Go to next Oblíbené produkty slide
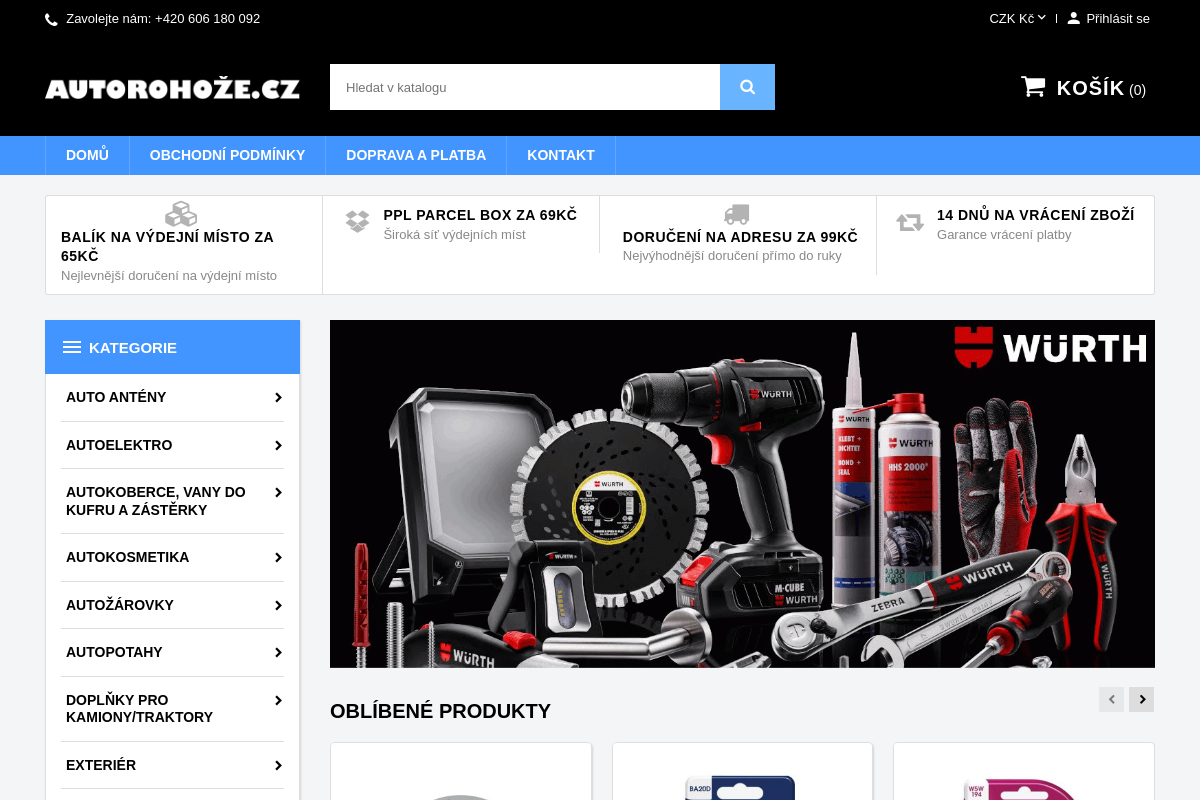 click(x=1141, y=699)
